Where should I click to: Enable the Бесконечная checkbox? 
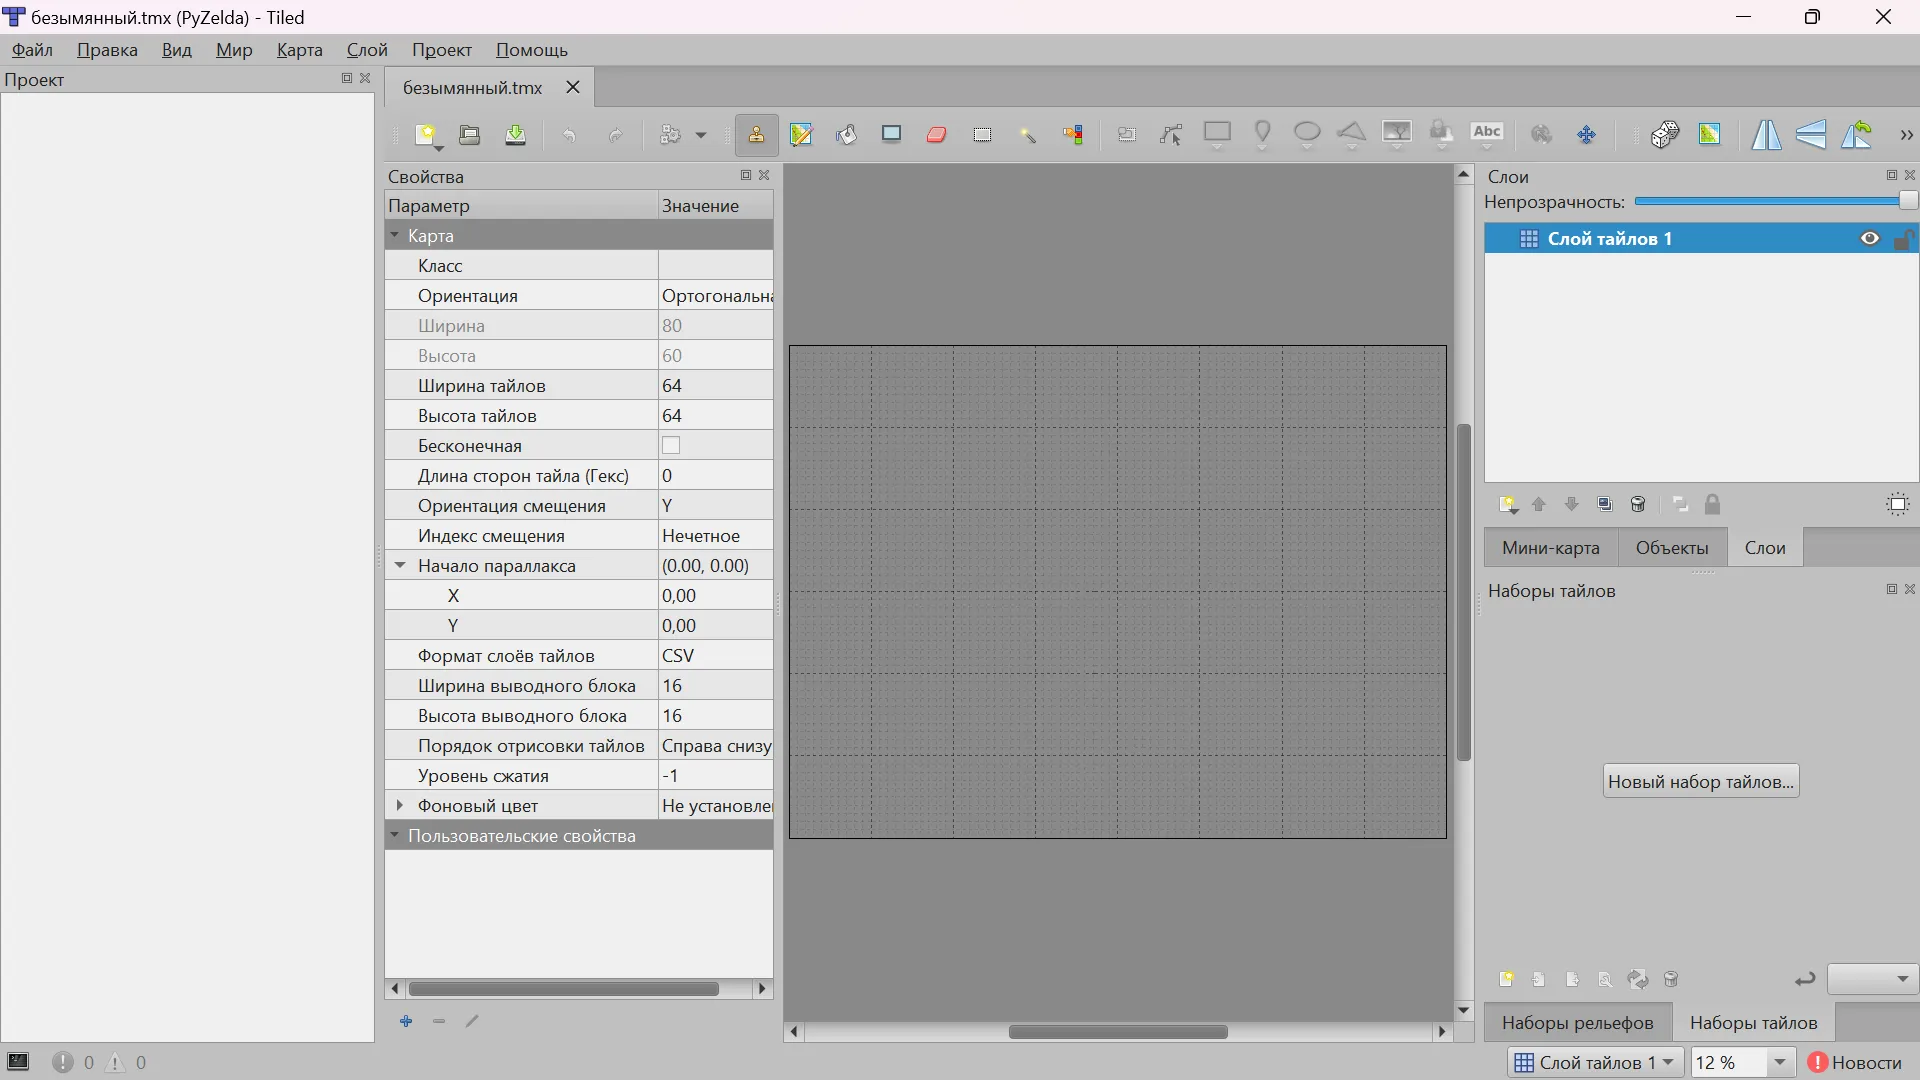pyautogui.click(x=671, y=446)
